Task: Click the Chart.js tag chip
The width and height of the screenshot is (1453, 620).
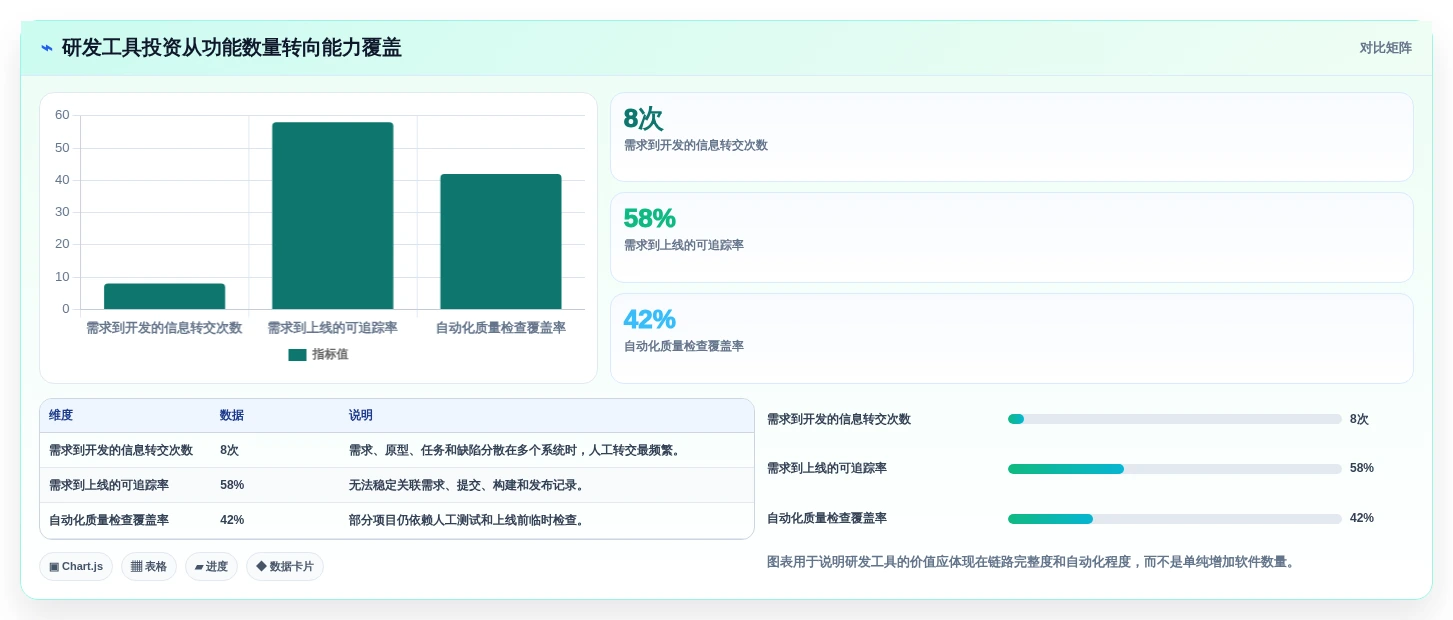Action: [x=76, y=566]
